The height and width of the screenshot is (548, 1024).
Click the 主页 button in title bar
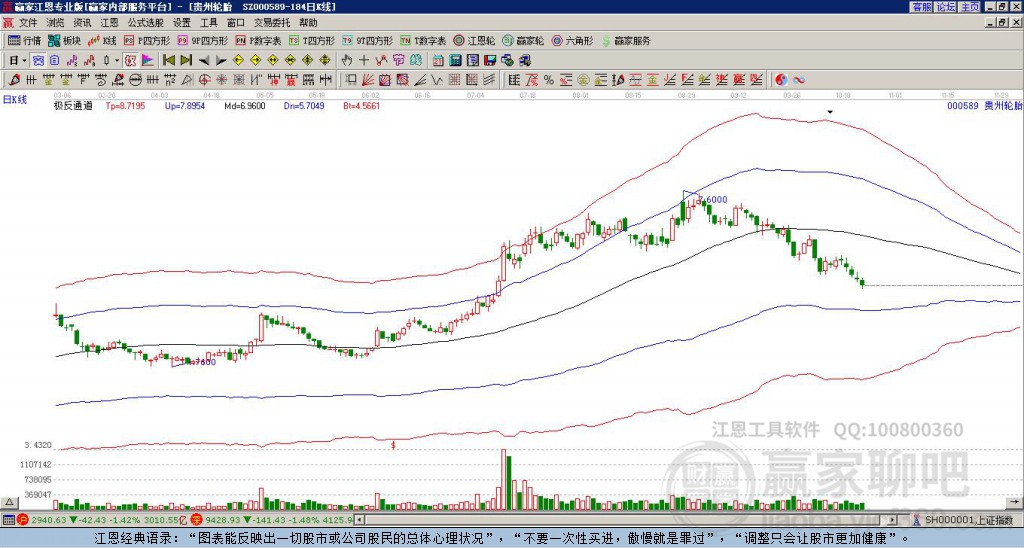click(x=970, y=7)
